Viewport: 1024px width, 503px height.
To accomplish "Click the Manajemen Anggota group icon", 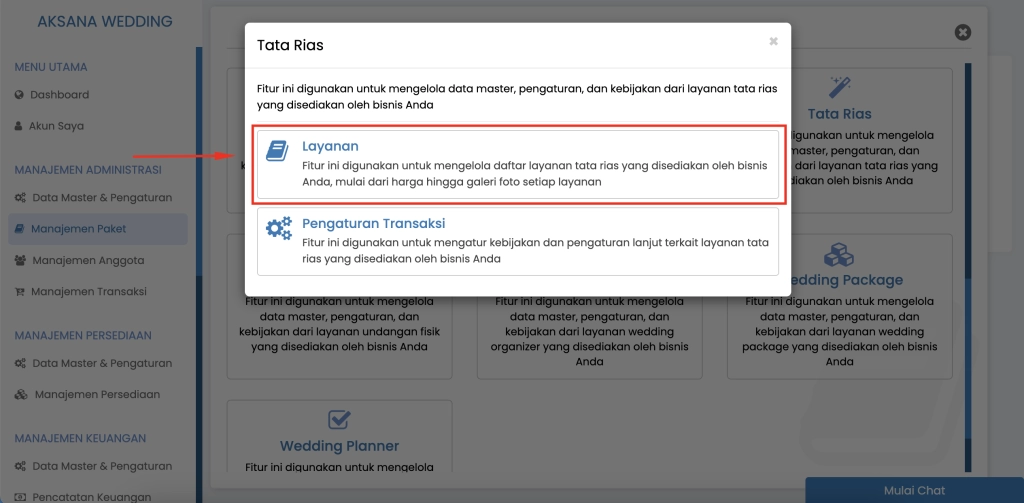I will coord(20,261).
